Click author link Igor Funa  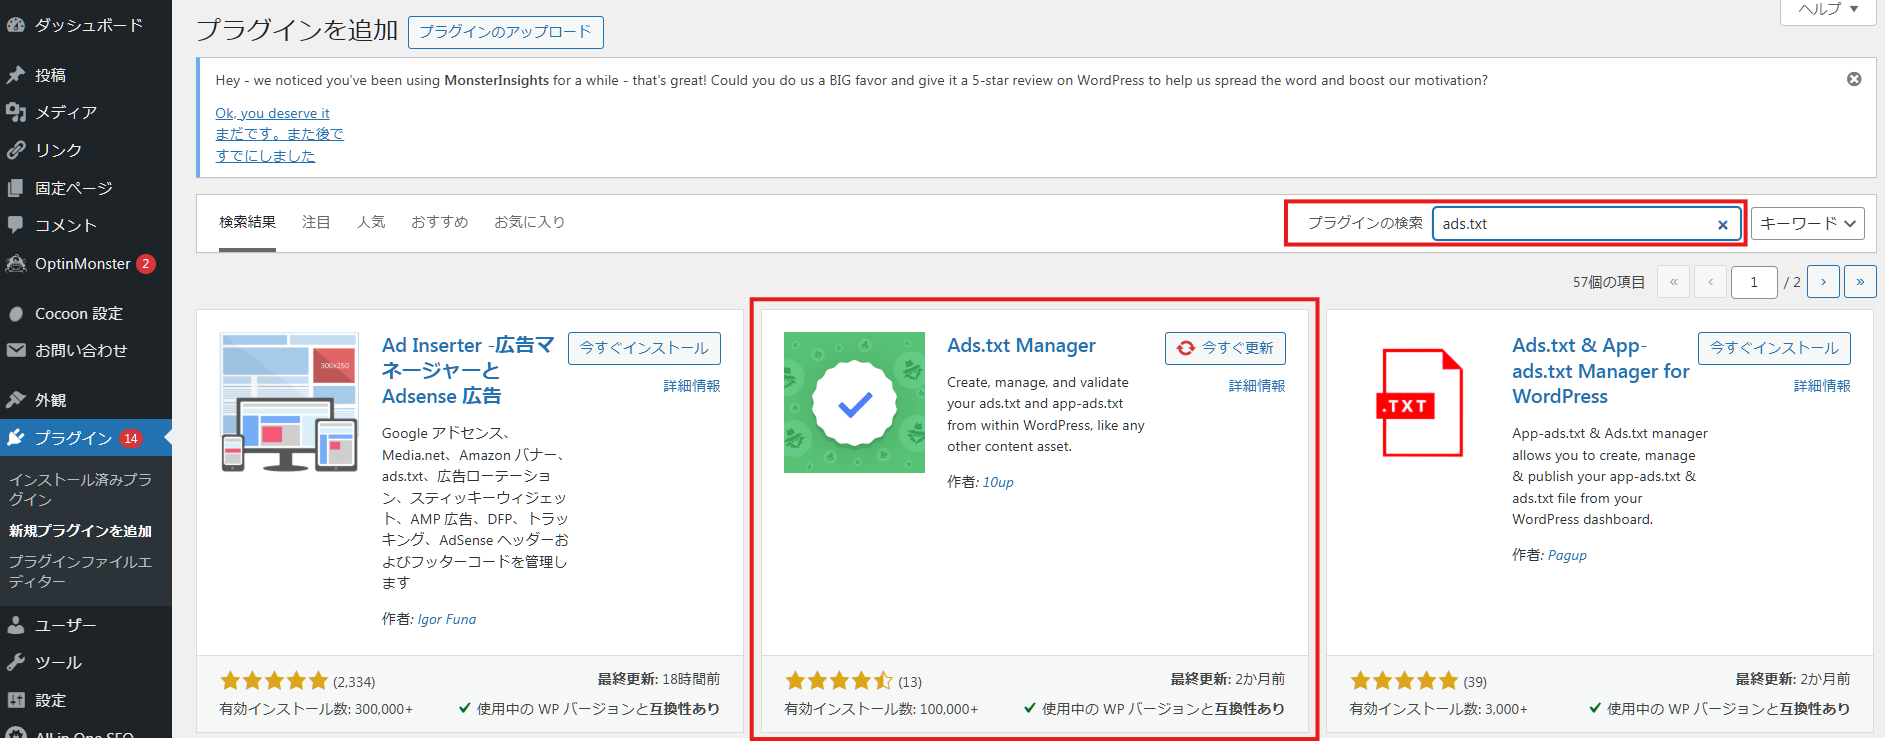point(447,620)
